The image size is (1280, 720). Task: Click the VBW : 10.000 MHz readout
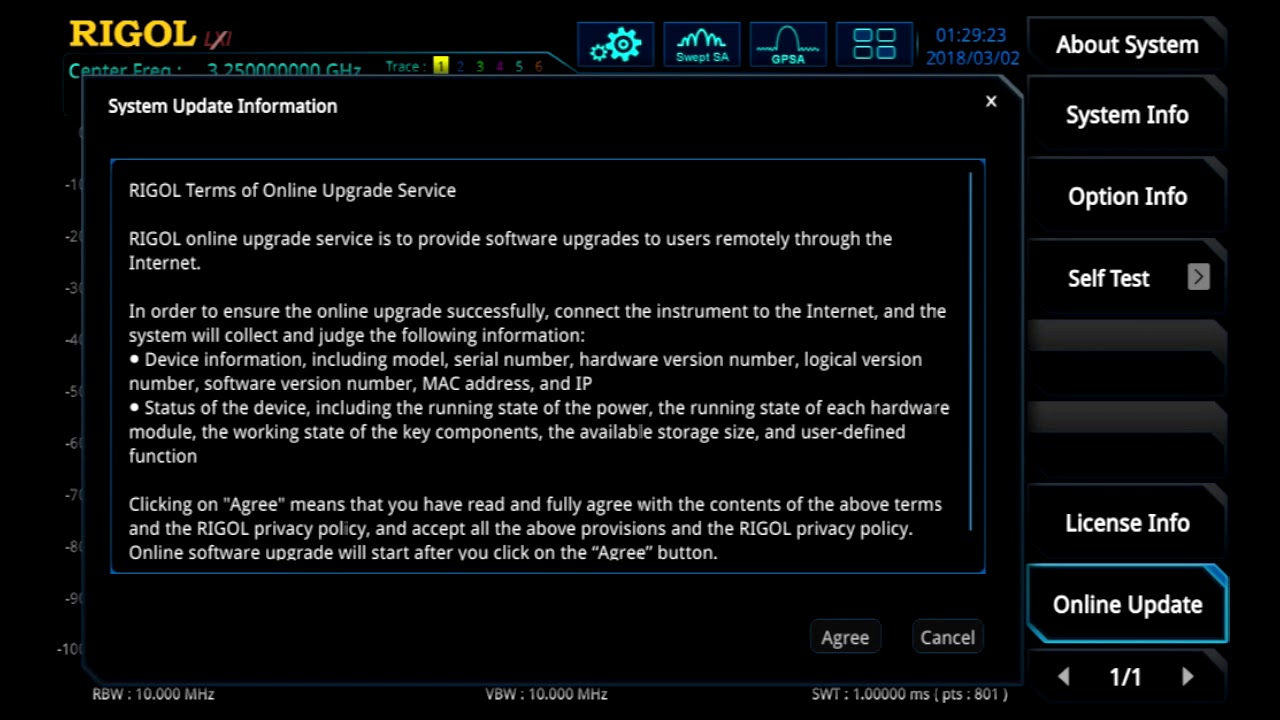point(546,694)
